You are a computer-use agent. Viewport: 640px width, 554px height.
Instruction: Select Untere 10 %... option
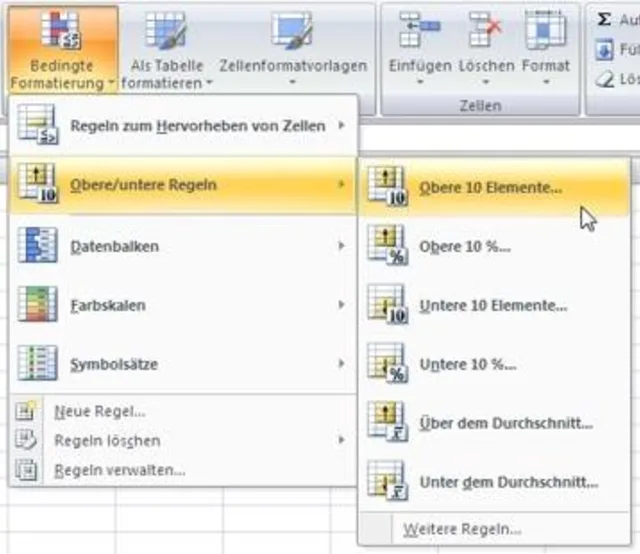[495, 364]
